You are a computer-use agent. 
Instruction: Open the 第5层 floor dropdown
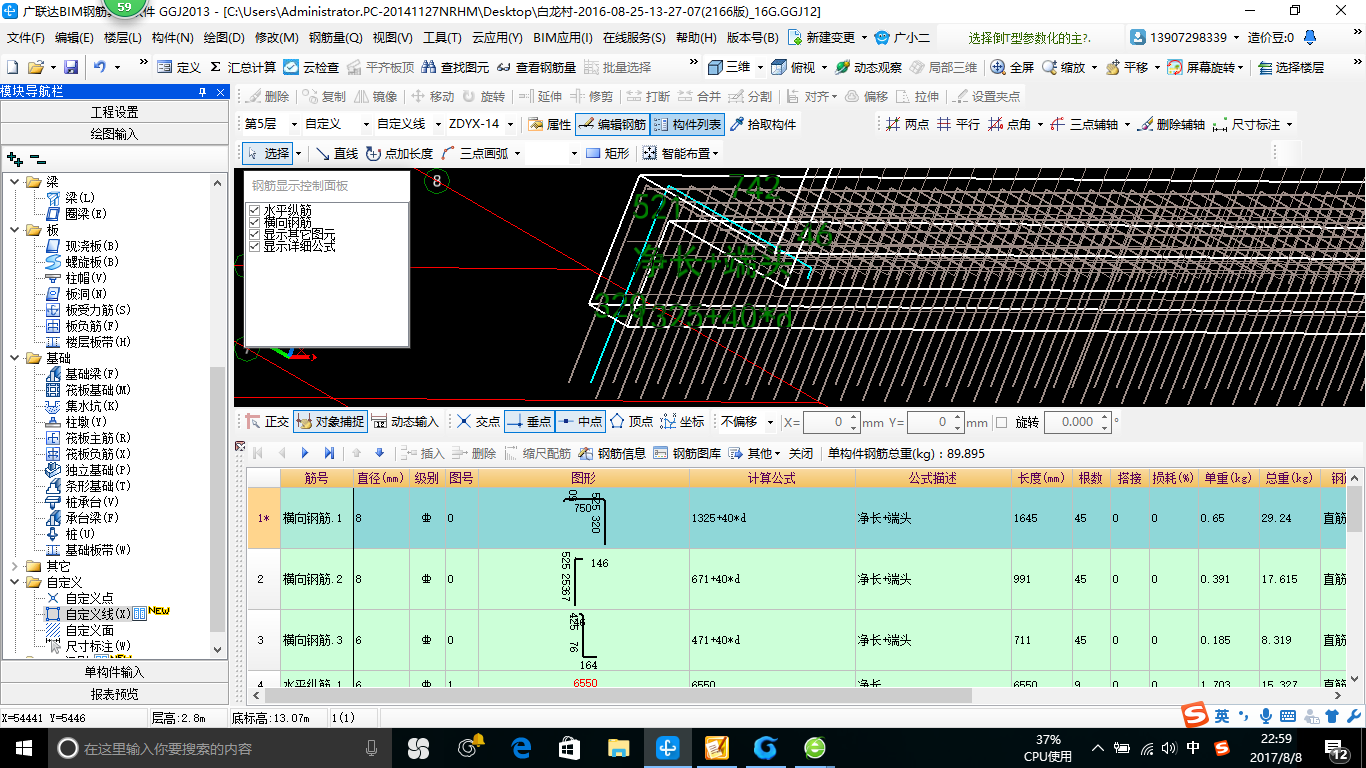(296, 125)
